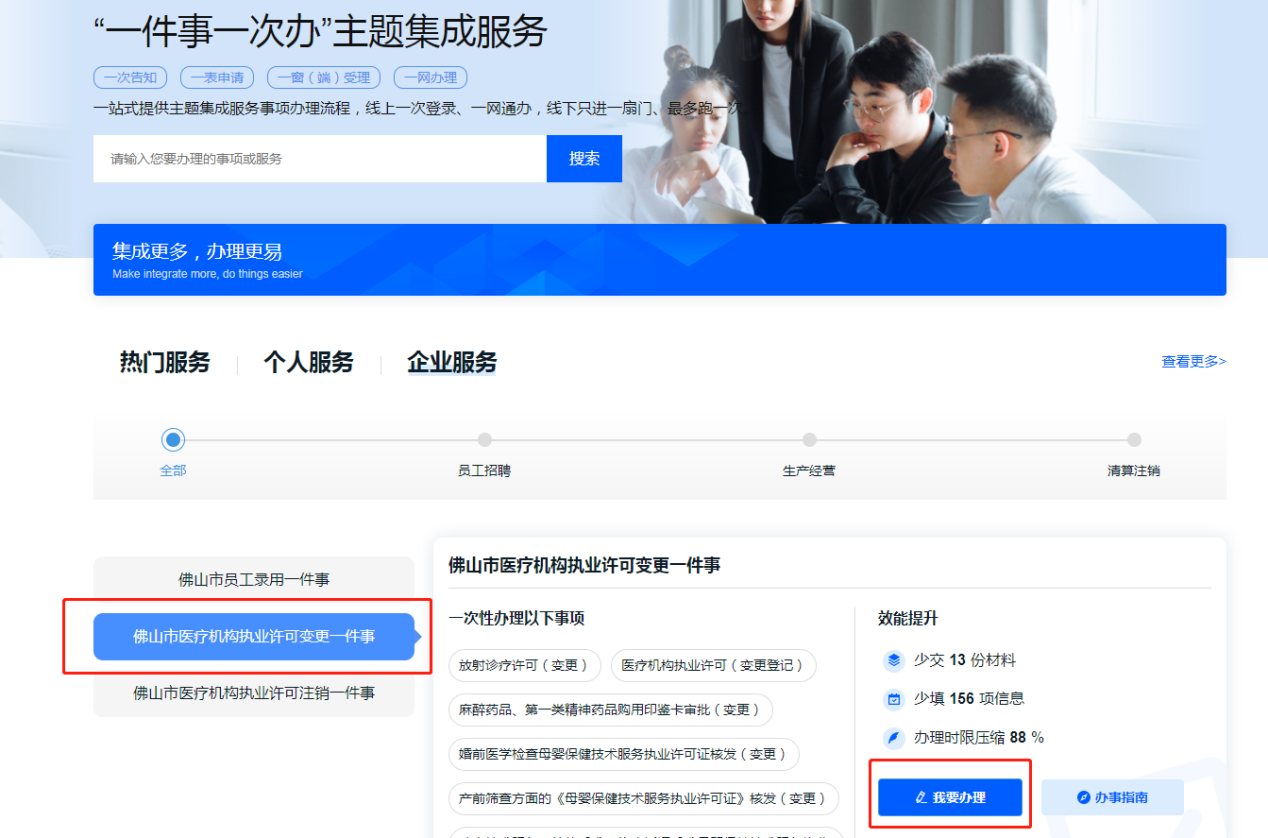Viewport: 1268px width, 838px height.
Task: Click the 我要办理 button
Action: click(950, 797)
